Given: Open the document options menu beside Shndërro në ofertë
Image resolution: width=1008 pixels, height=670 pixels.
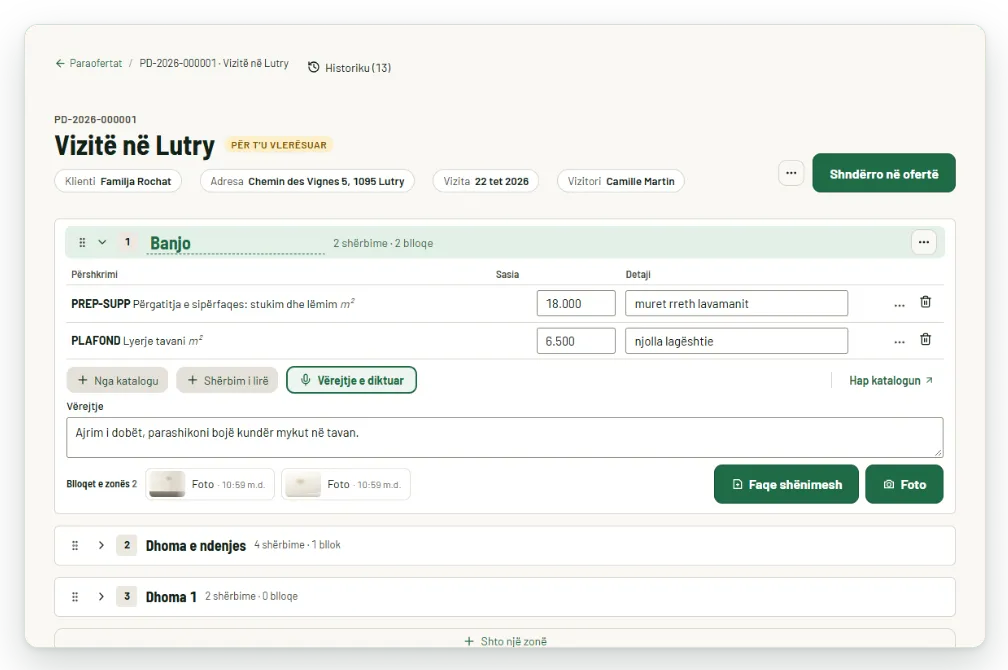Looking at the screenshot, I should click(791, 173).
